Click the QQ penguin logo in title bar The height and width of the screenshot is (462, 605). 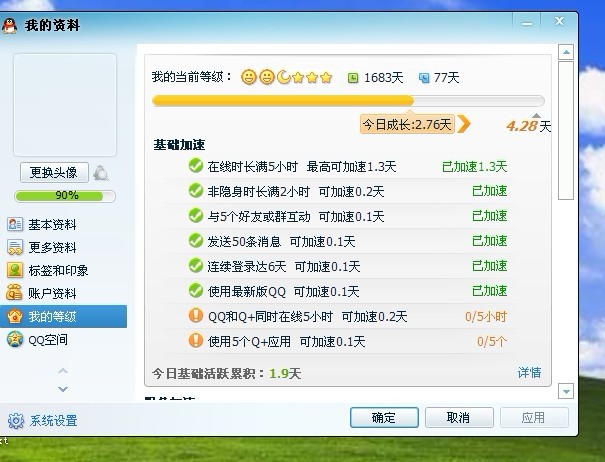9,26
